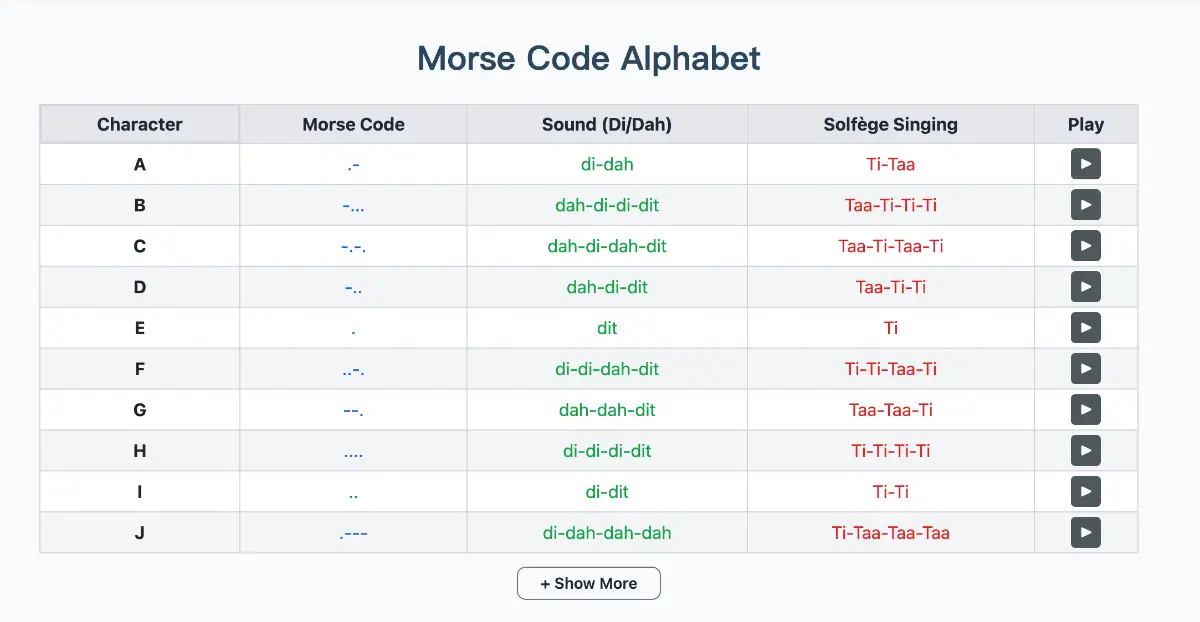Play the Morse code sound for letter A
Viewport: 1200px width, 622px height.
(x=1085, y=164)
